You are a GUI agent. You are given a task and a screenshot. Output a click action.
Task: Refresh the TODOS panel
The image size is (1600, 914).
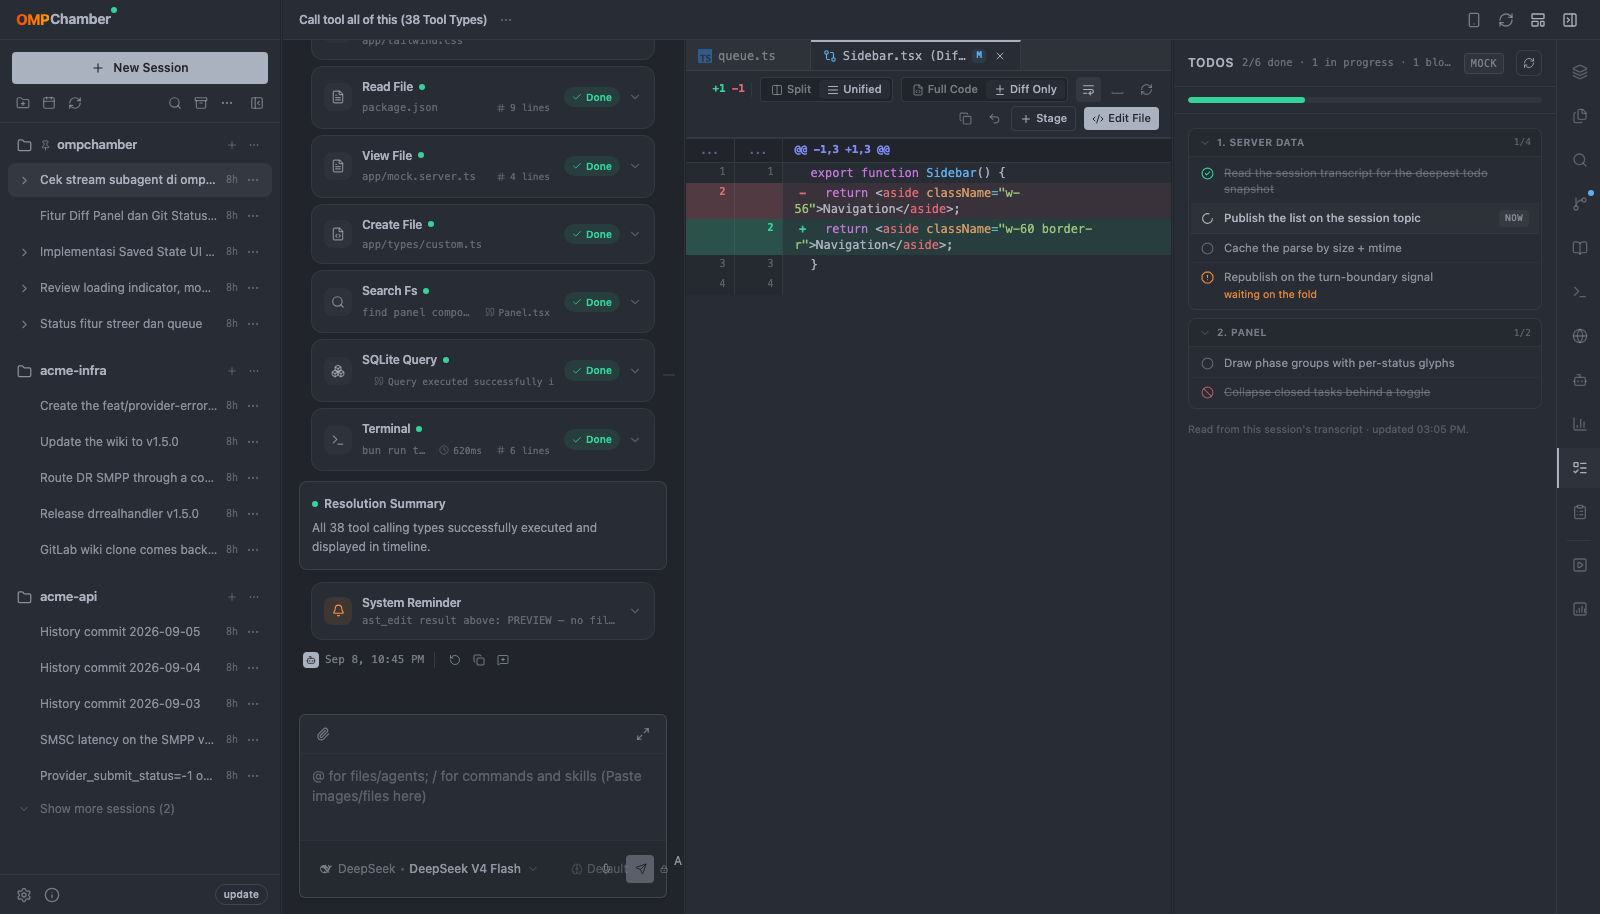point(1529,63)
